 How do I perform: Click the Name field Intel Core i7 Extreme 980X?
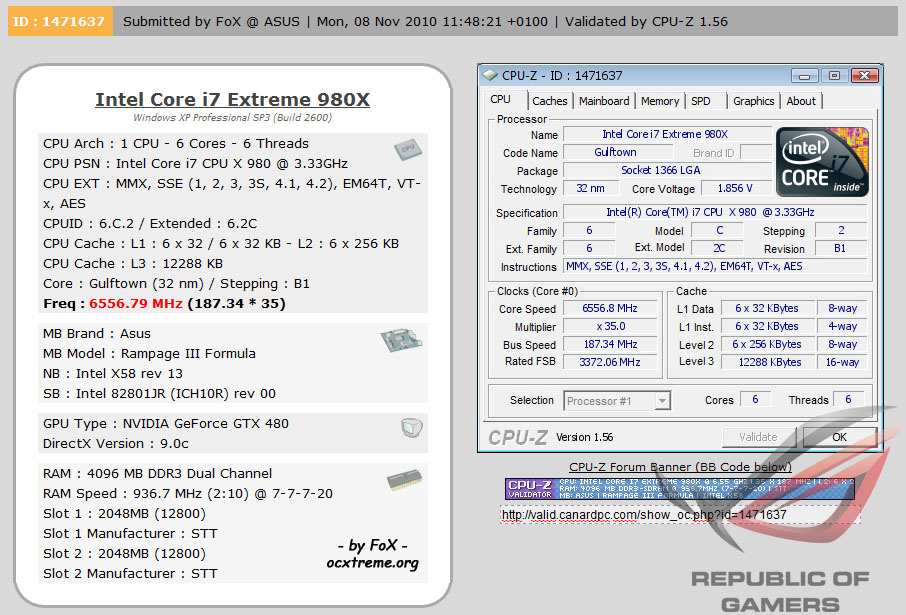point(666,134)
